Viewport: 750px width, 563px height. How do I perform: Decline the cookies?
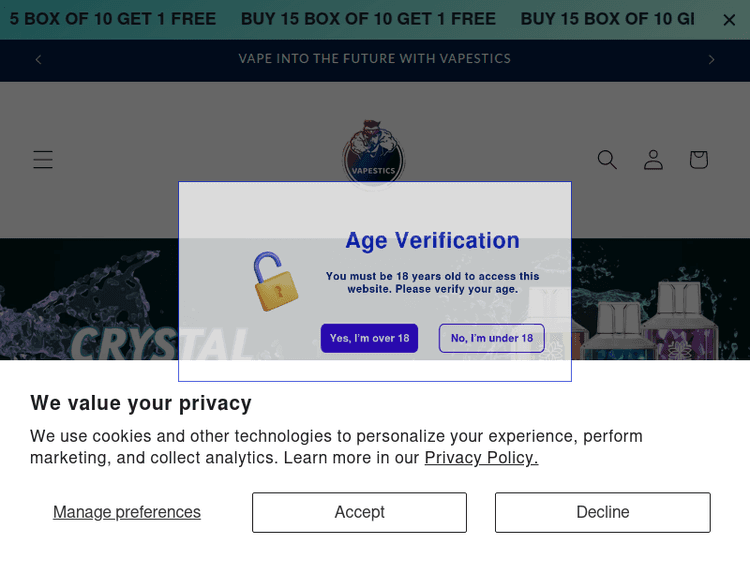[x=602, y=512]
